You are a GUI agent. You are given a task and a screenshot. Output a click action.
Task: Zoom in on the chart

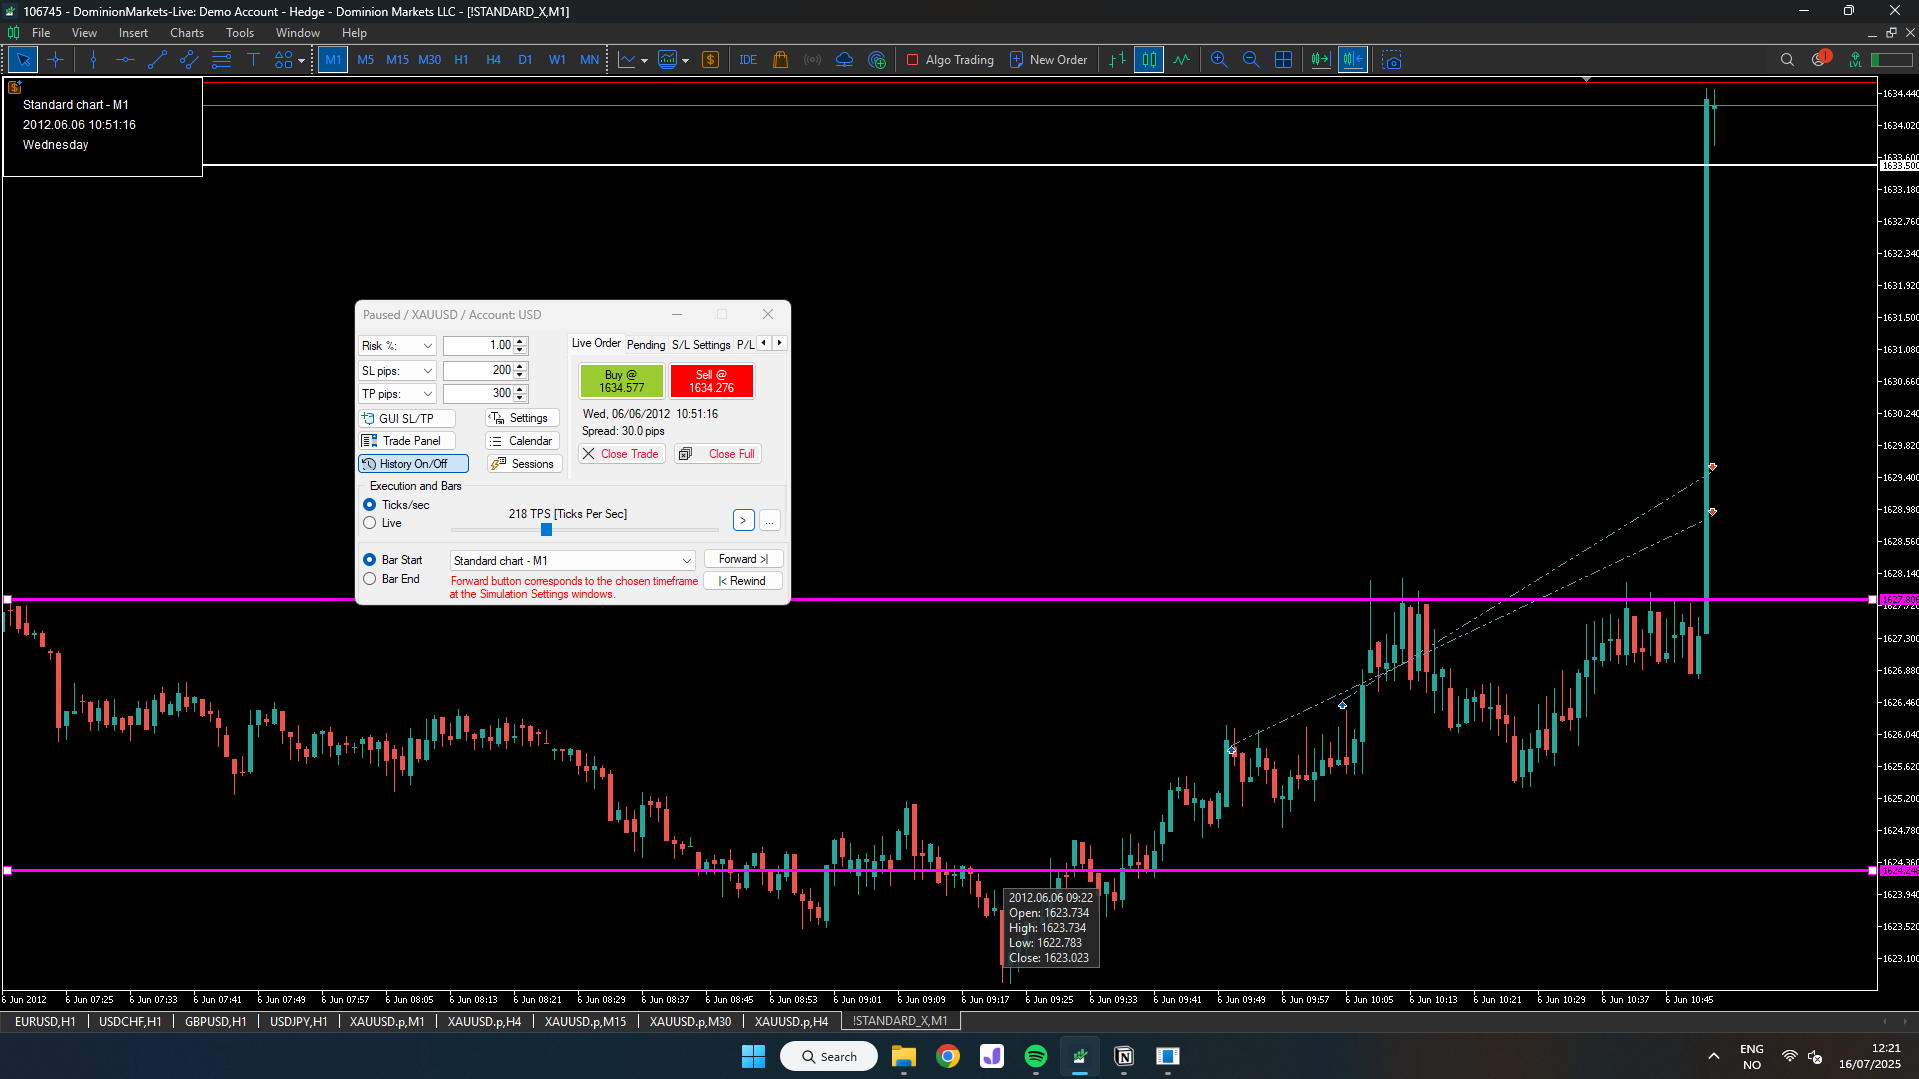[1219, 60]
